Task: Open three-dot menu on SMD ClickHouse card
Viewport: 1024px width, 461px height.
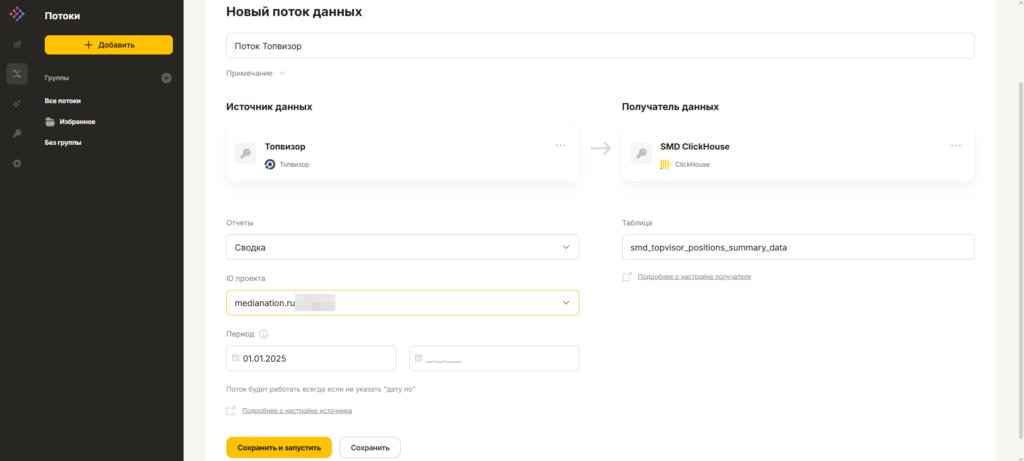Action: coord(956,145)
